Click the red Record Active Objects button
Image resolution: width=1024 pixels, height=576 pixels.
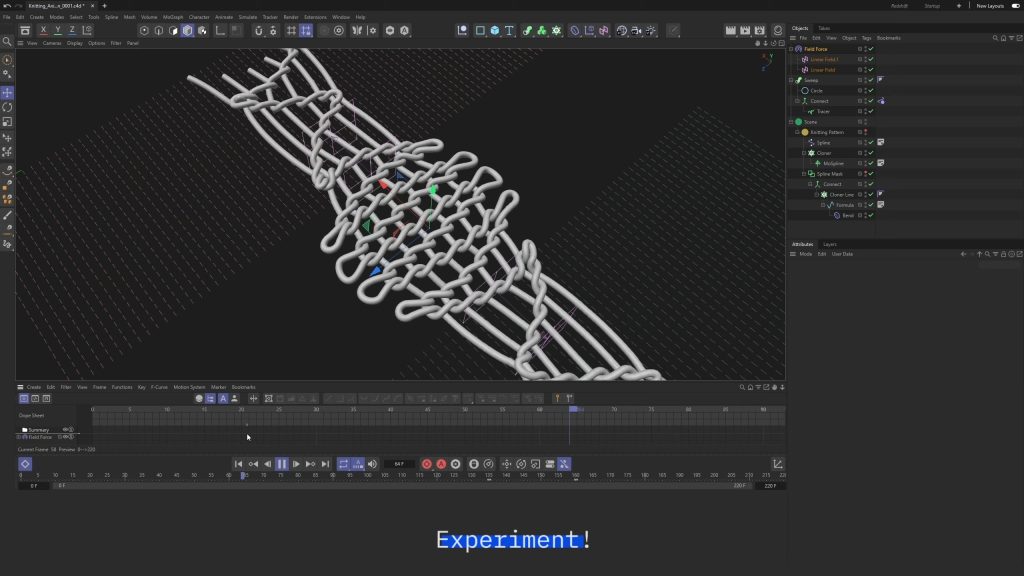(x=426, y=464)
